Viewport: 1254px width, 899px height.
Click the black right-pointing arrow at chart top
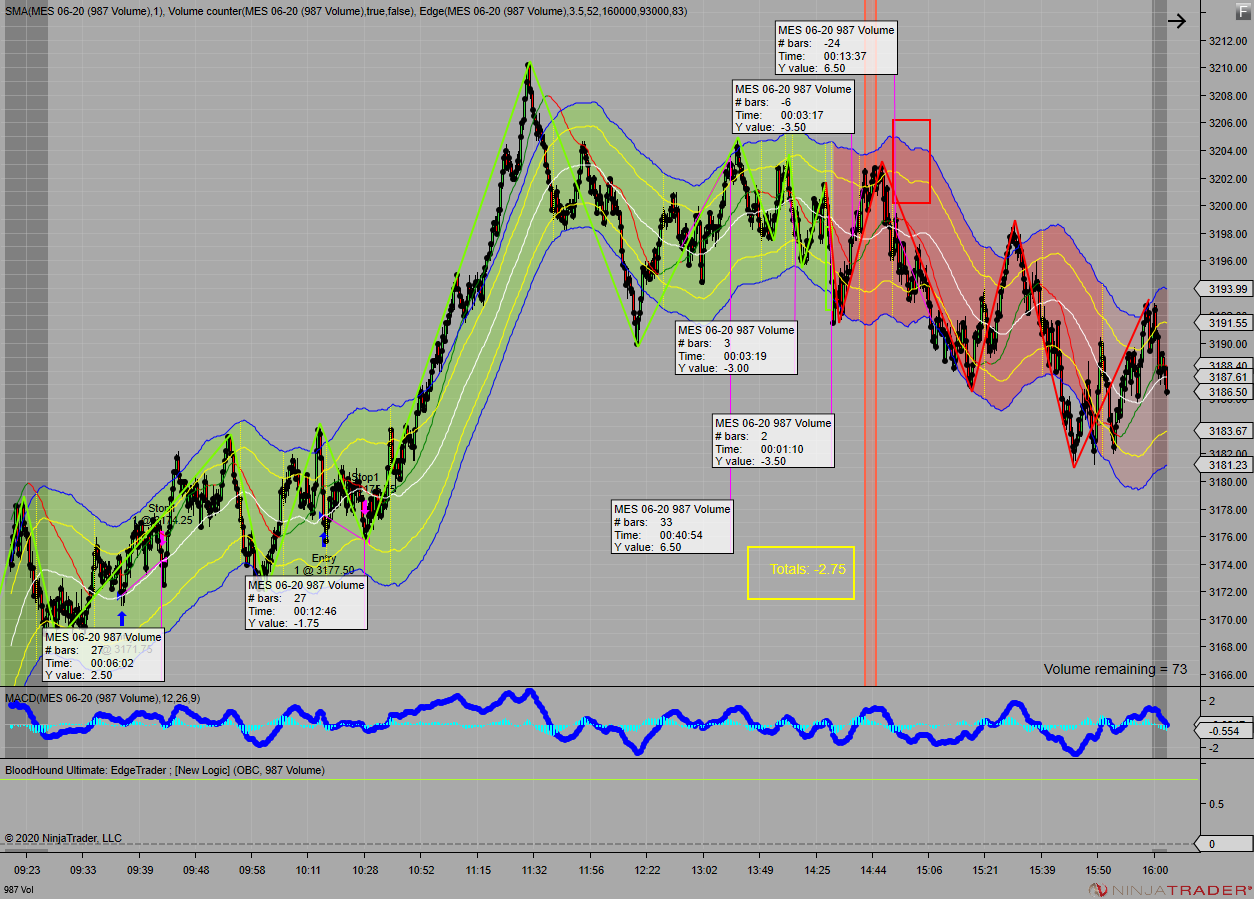coord(1177,20)
